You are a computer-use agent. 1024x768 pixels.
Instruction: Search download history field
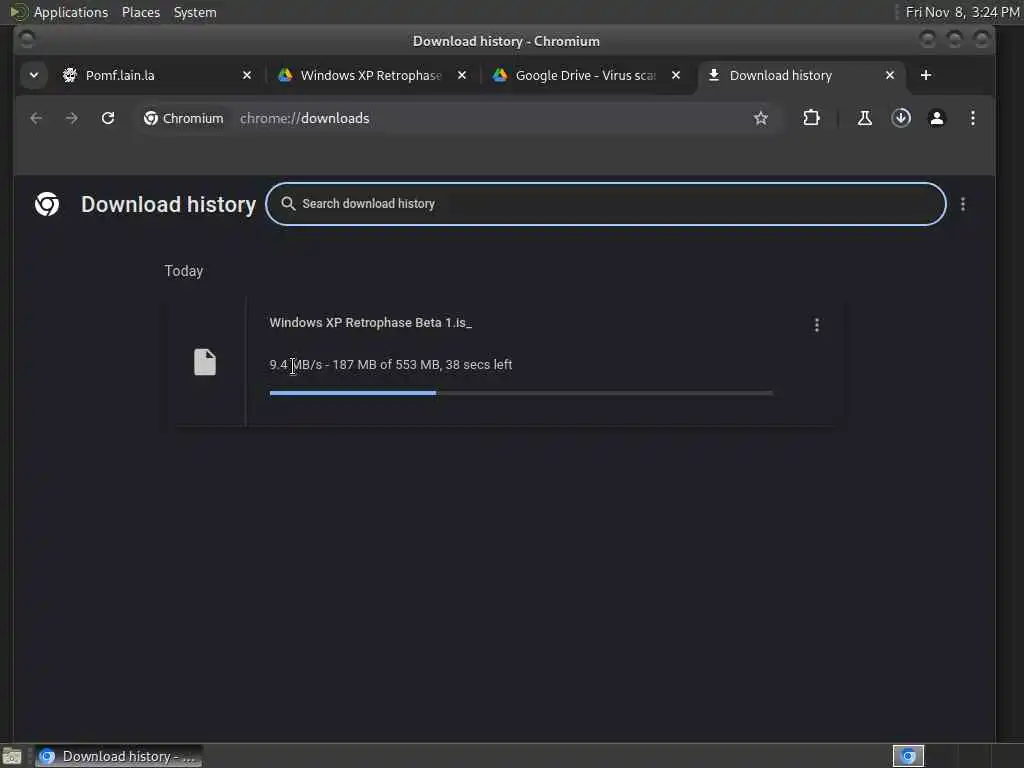605,204
